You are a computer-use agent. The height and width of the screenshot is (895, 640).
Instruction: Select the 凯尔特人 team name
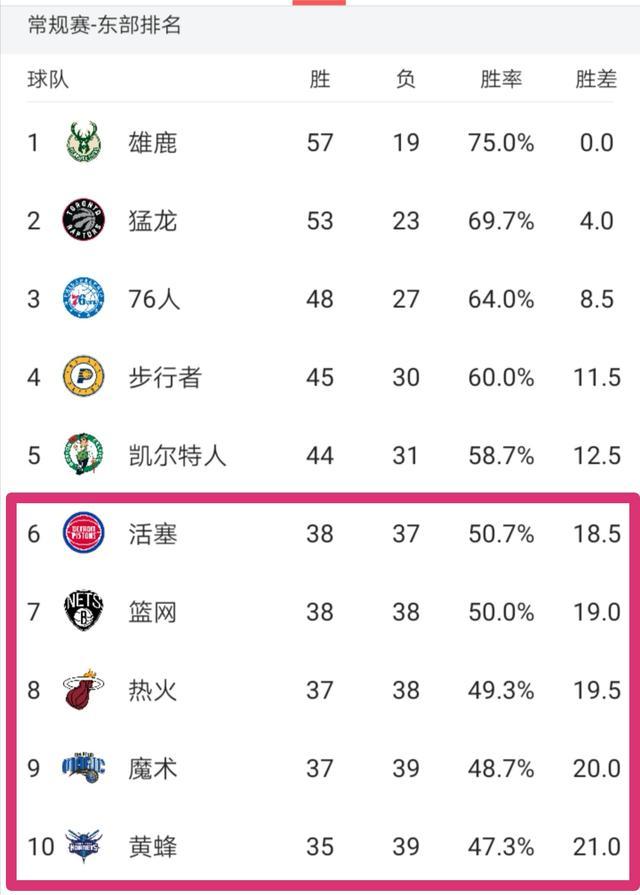177,455
